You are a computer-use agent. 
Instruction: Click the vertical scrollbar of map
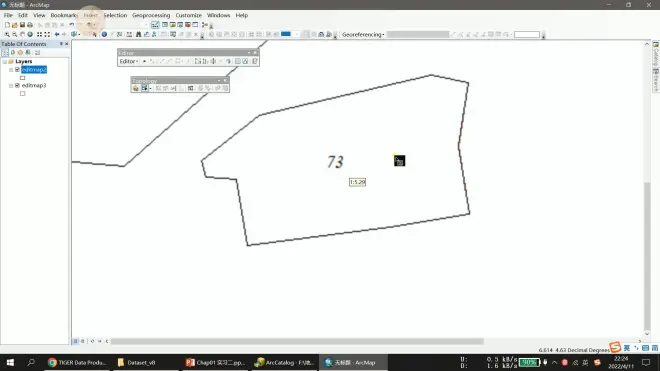(647, 256)
